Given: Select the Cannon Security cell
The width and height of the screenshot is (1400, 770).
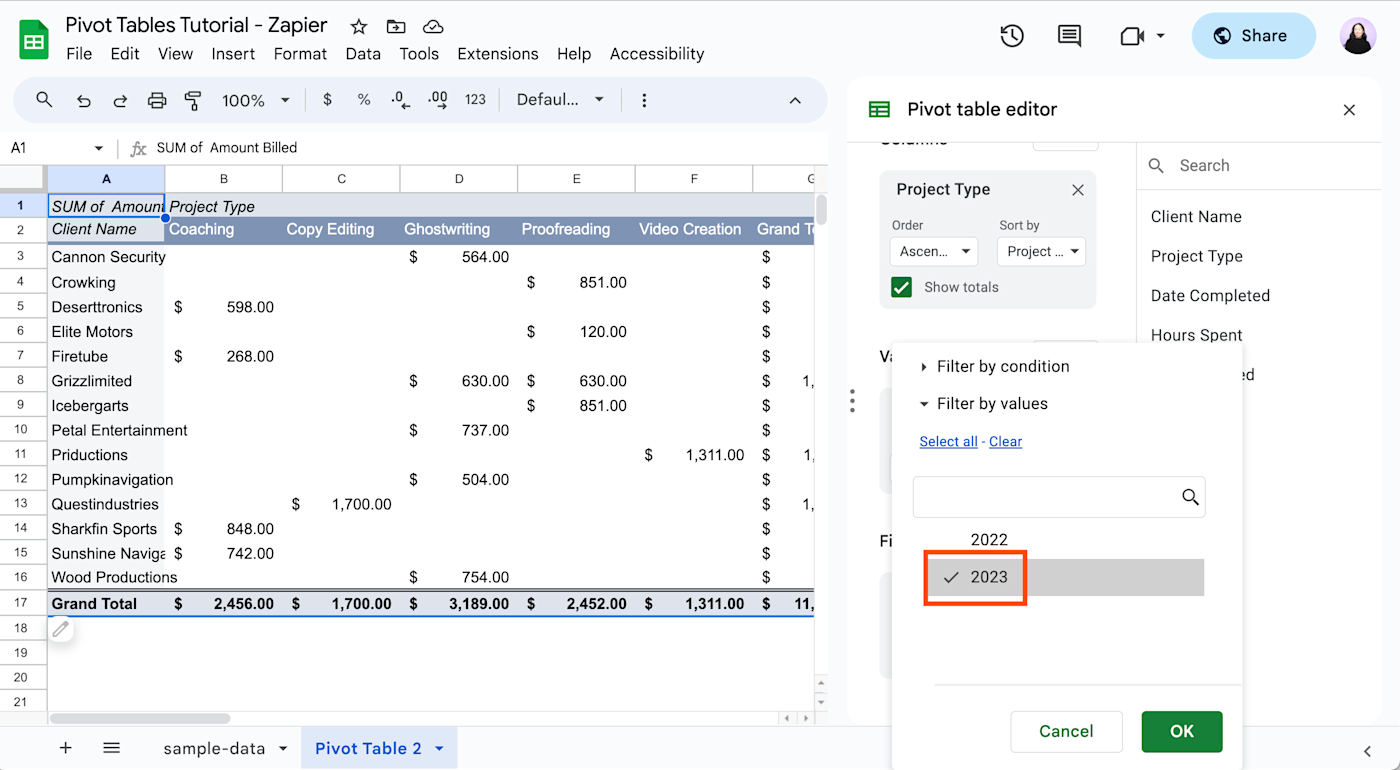Looking at the screenshot, I should 106,257.
